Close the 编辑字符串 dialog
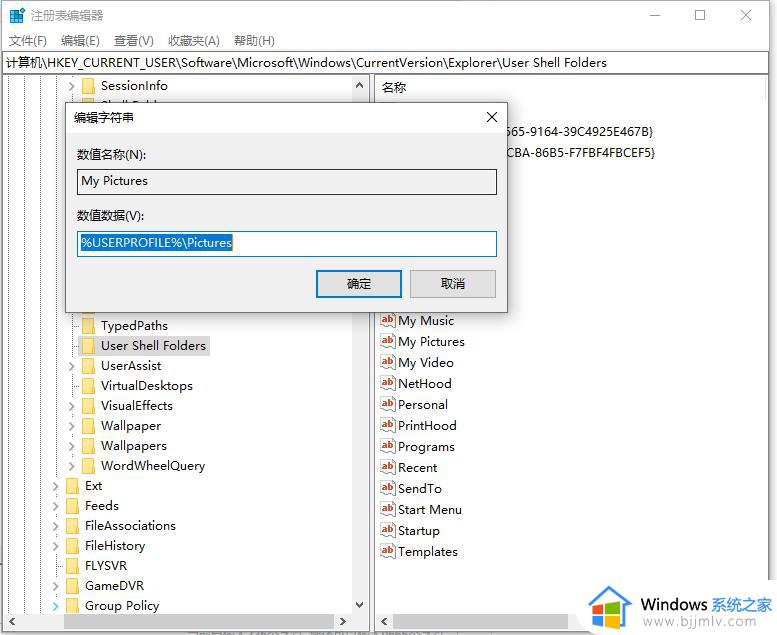 pyautogui.click(x=492, y=117)
